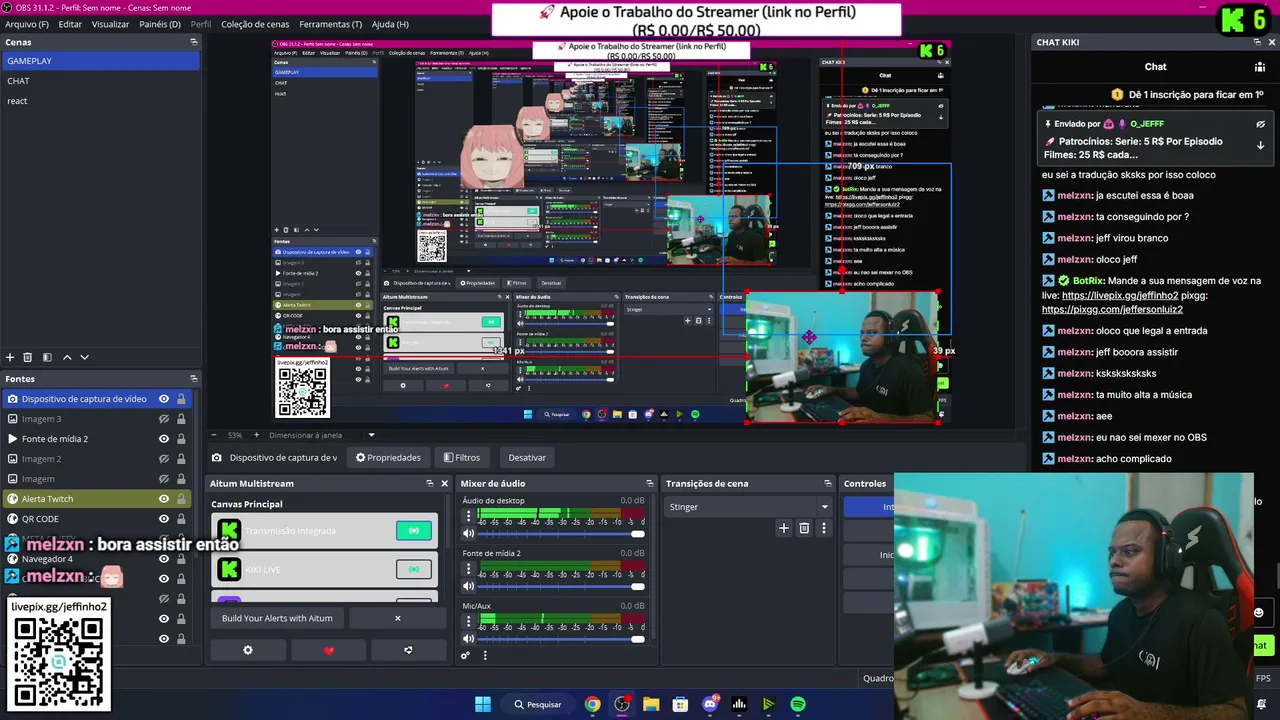Add a scene transition with plus icon
Image resolution: width=1280 pixels, height=720 pixels.
click(784, 528)
